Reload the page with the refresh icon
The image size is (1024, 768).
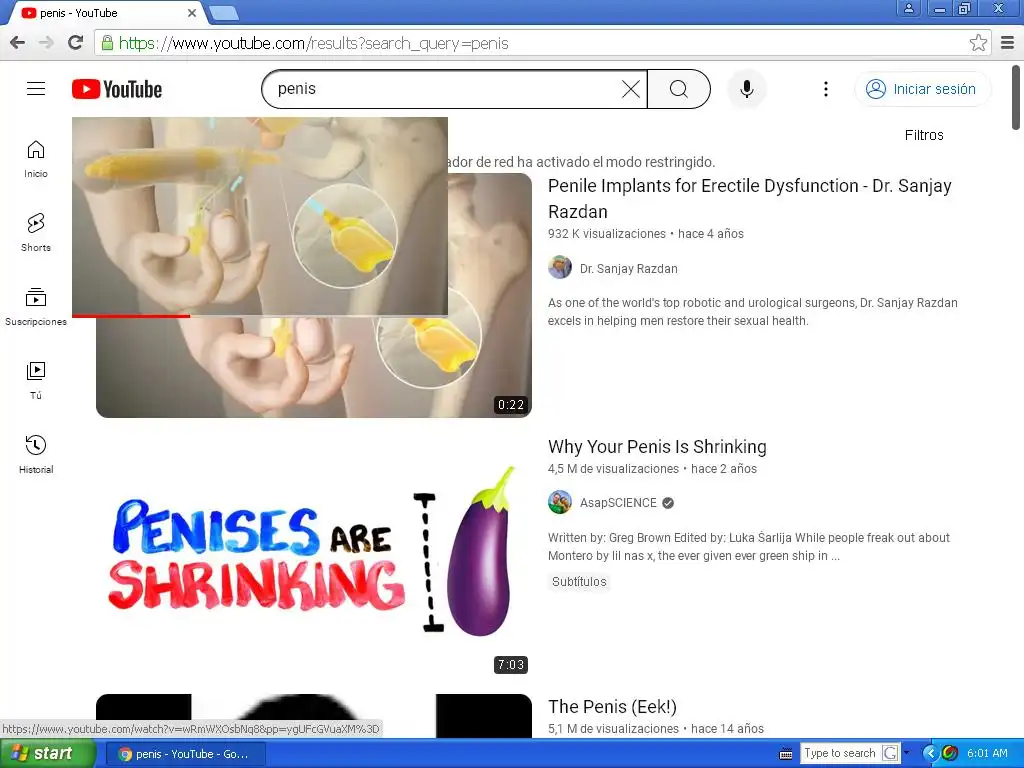coord(76,43)
